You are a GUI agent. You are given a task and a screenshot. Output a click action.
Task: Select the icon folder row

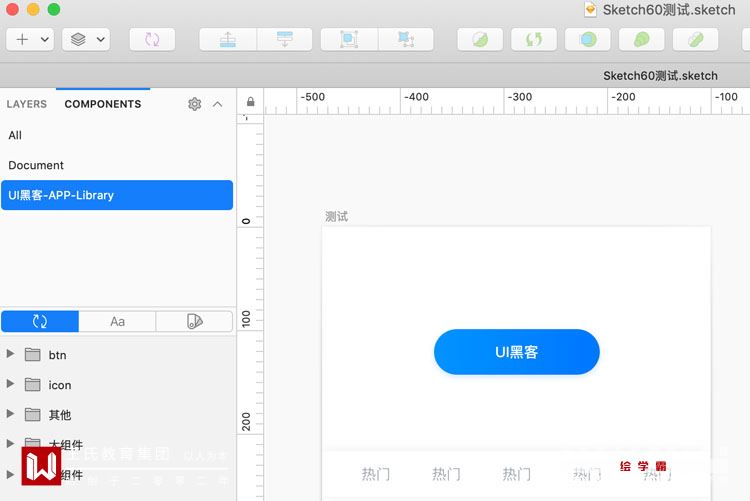(x=118, y=385)
